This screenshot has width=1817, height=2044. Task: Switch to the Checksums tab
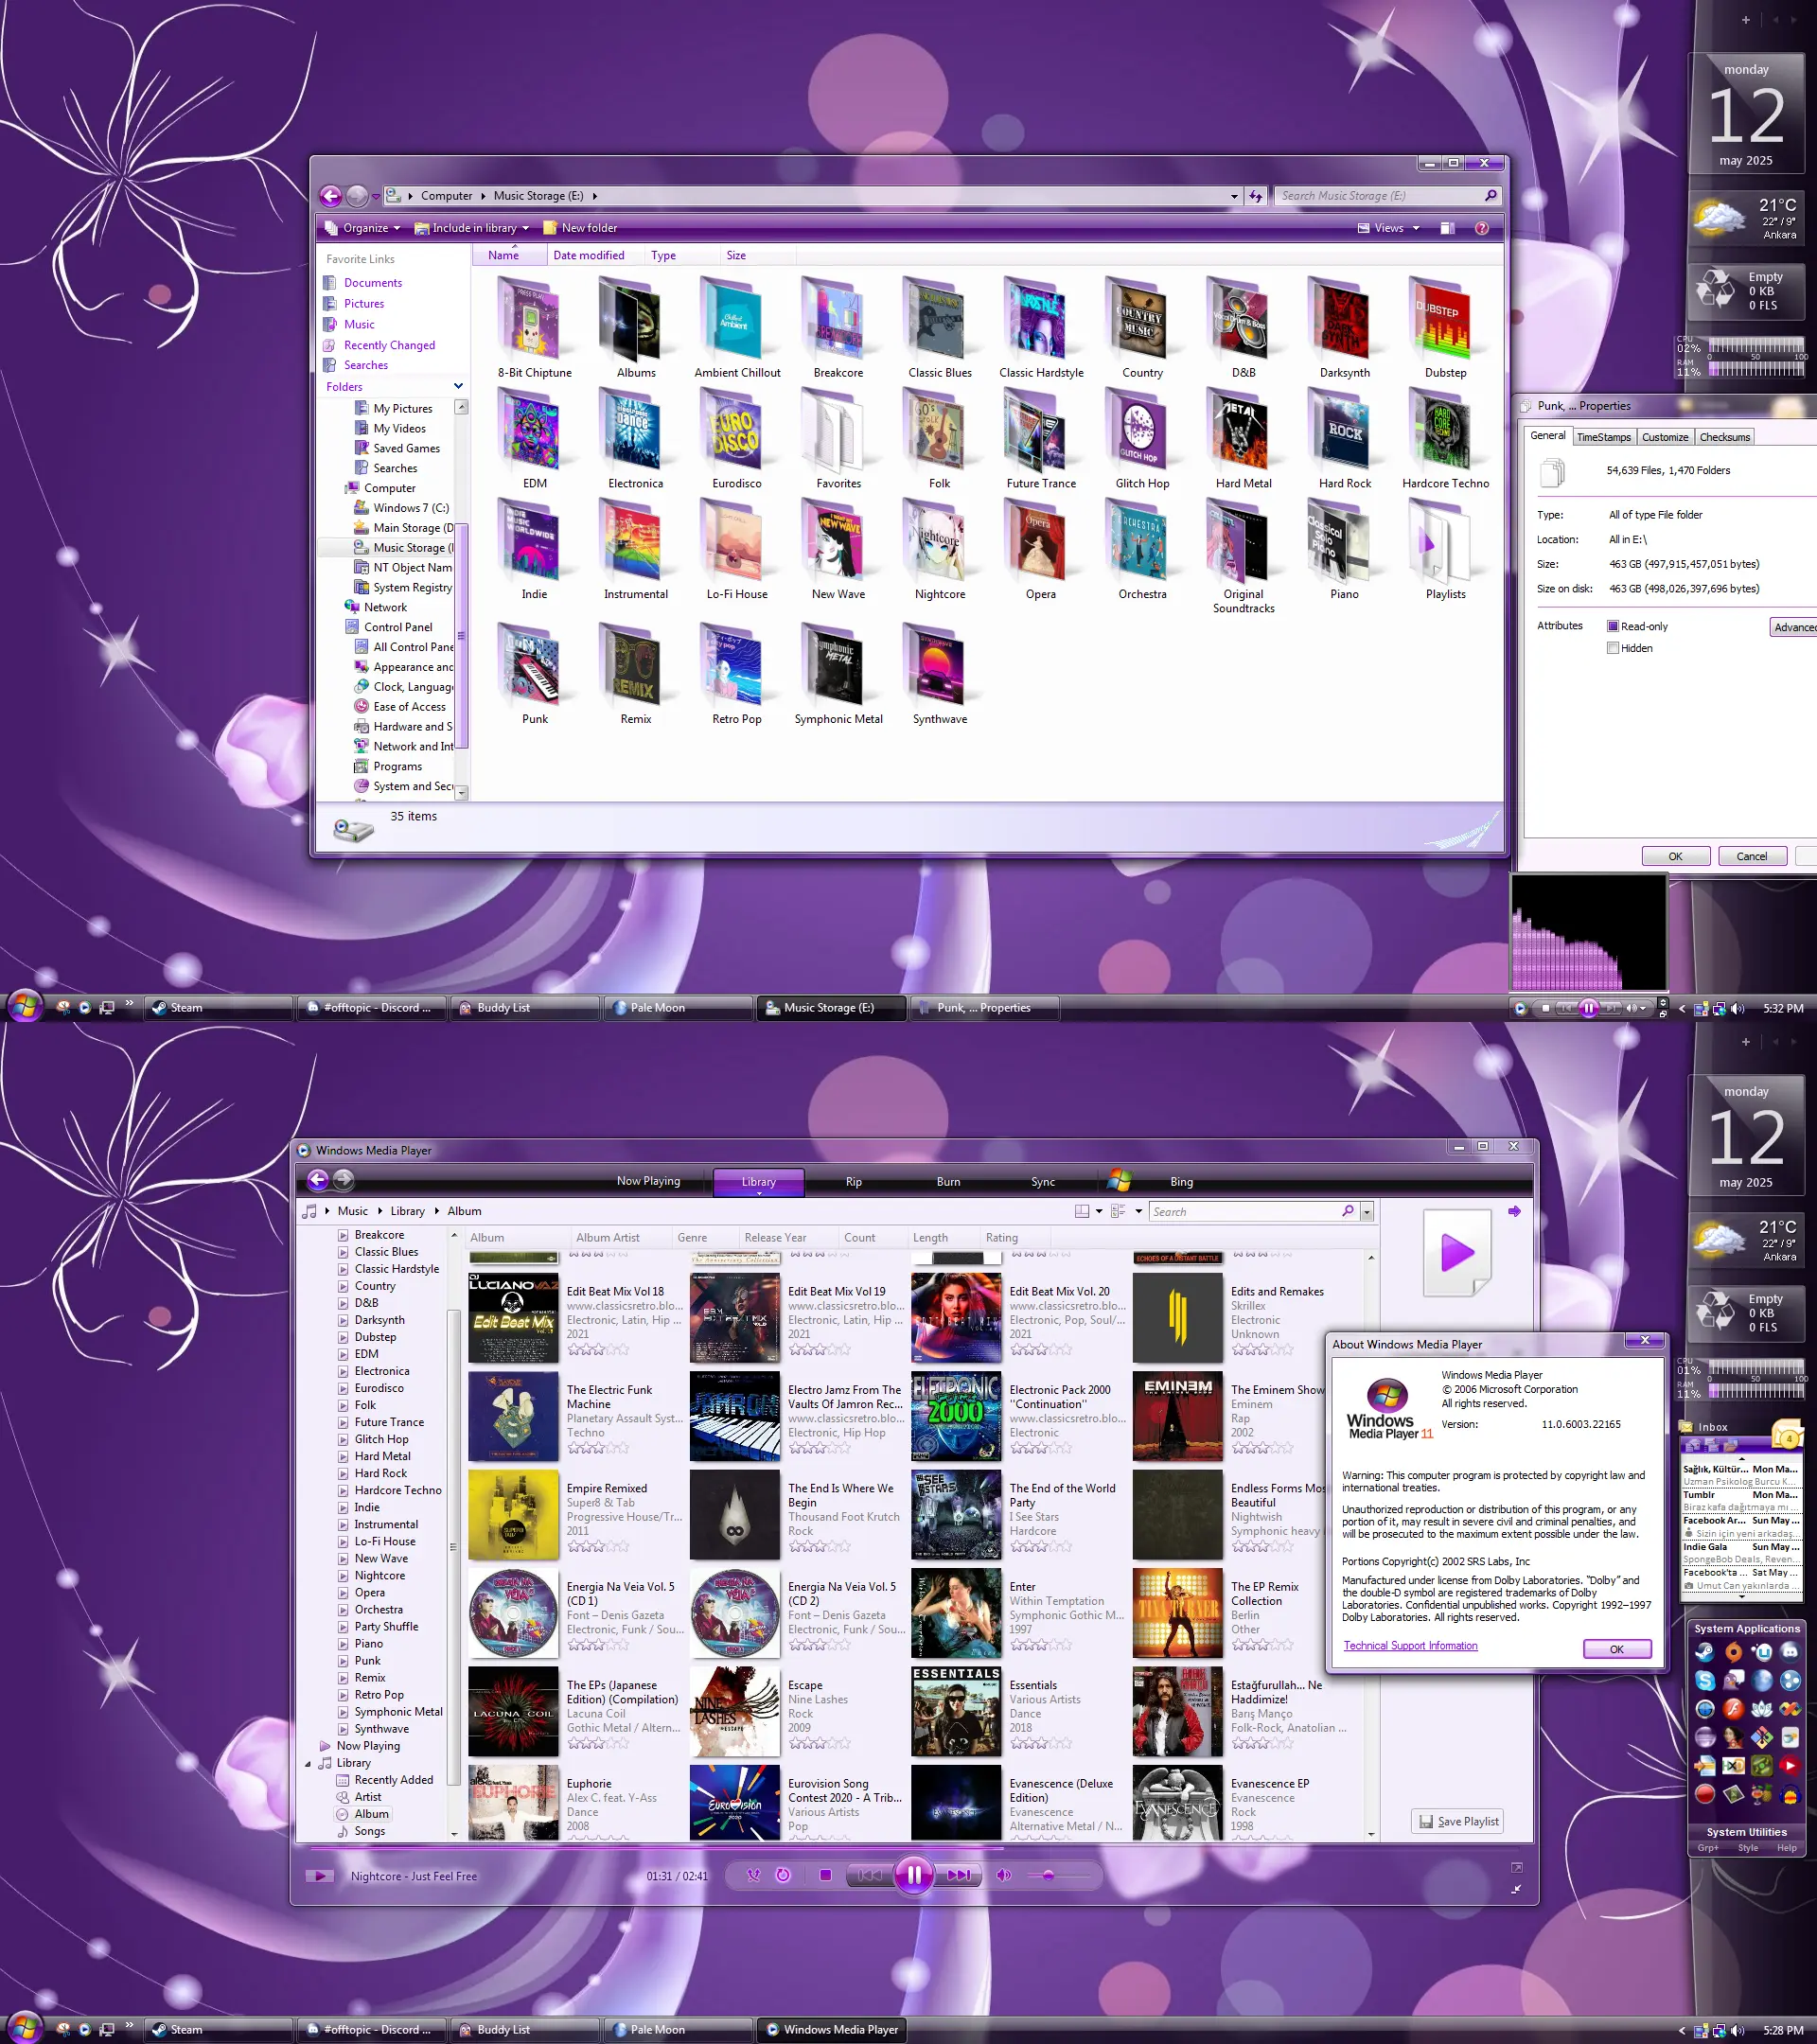coord(1724,437)
